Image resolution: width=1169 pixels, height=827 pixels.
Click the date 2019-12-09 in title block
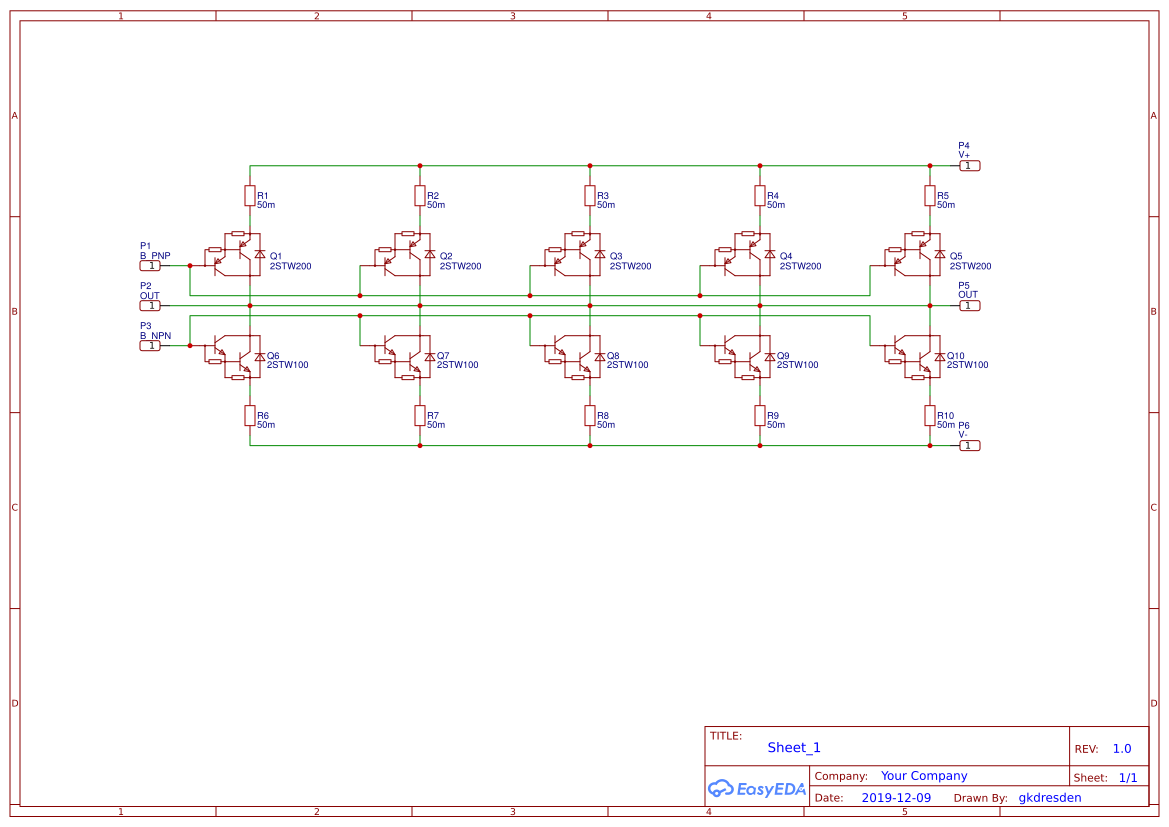click(895, 797)
